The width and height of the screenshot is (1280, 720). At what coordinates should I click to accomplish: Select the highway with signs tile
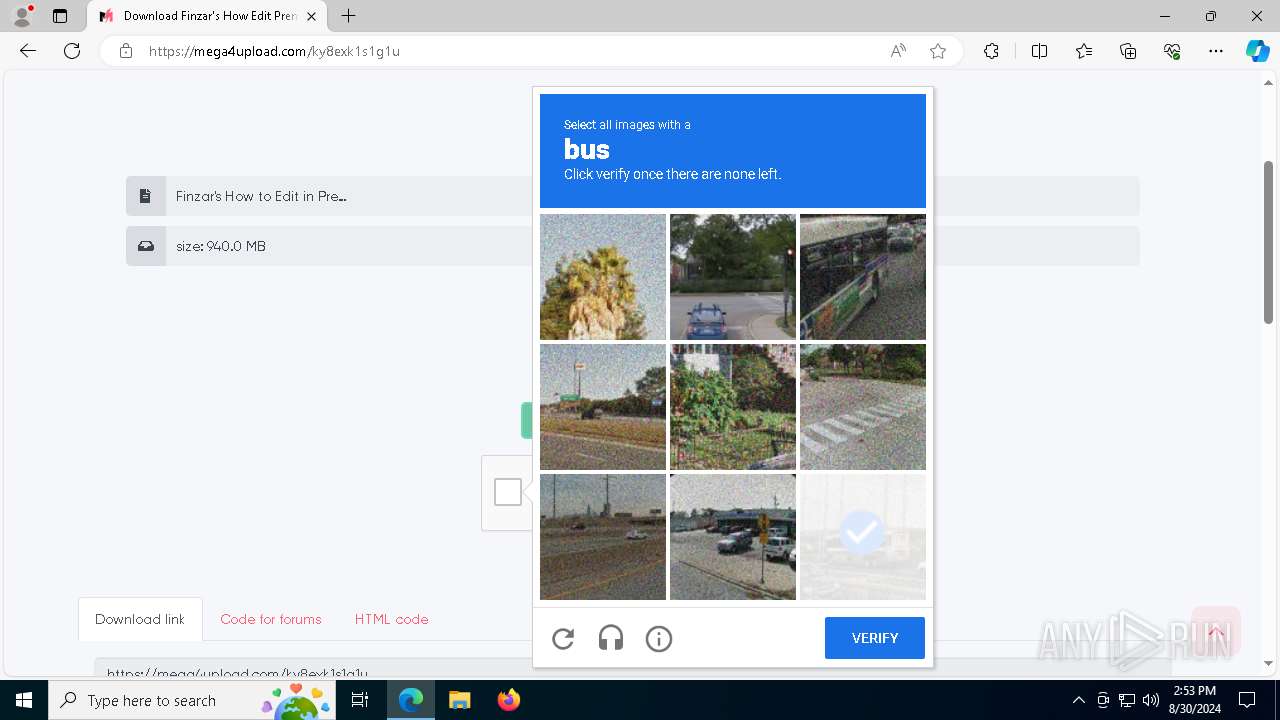coord(603,407)
